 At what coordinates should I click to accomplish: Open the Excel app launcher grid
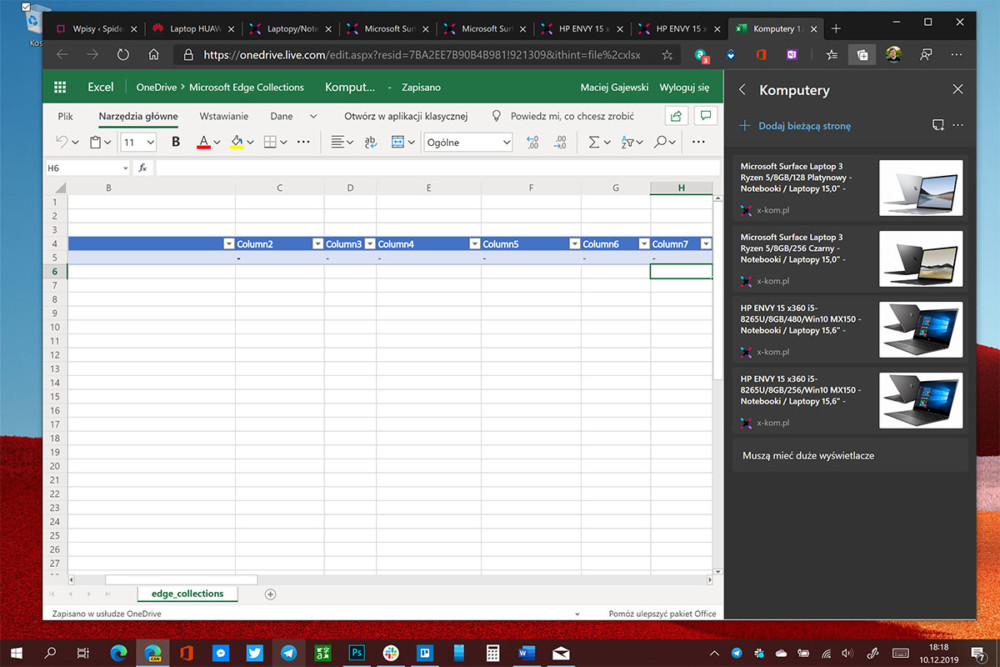coord(60,87)
